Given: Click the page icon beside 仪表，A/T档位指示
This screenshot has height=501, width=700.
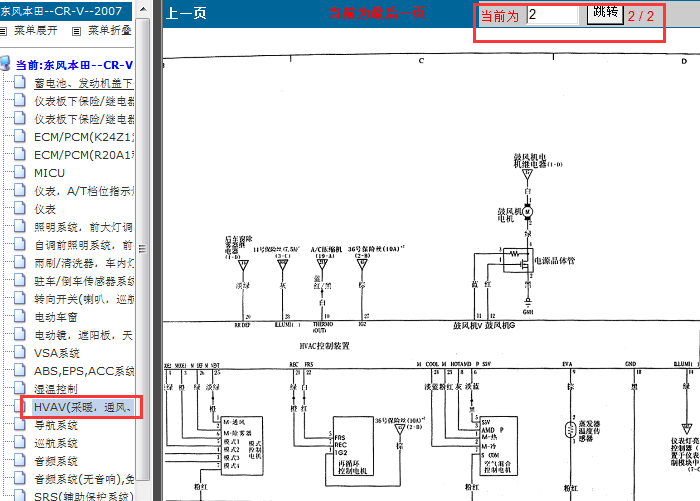Looking at the screenshot, I should [x=20, y=190].
